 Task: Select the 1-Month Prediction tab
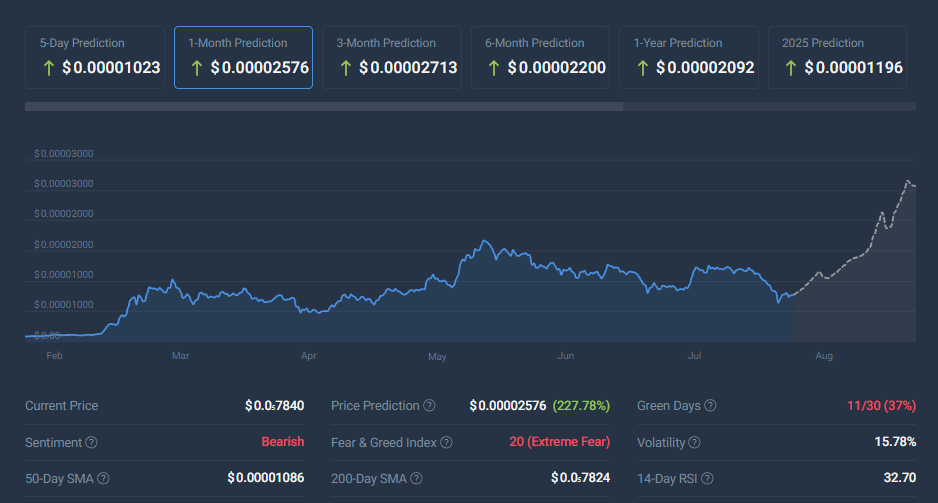pos(243,57)
